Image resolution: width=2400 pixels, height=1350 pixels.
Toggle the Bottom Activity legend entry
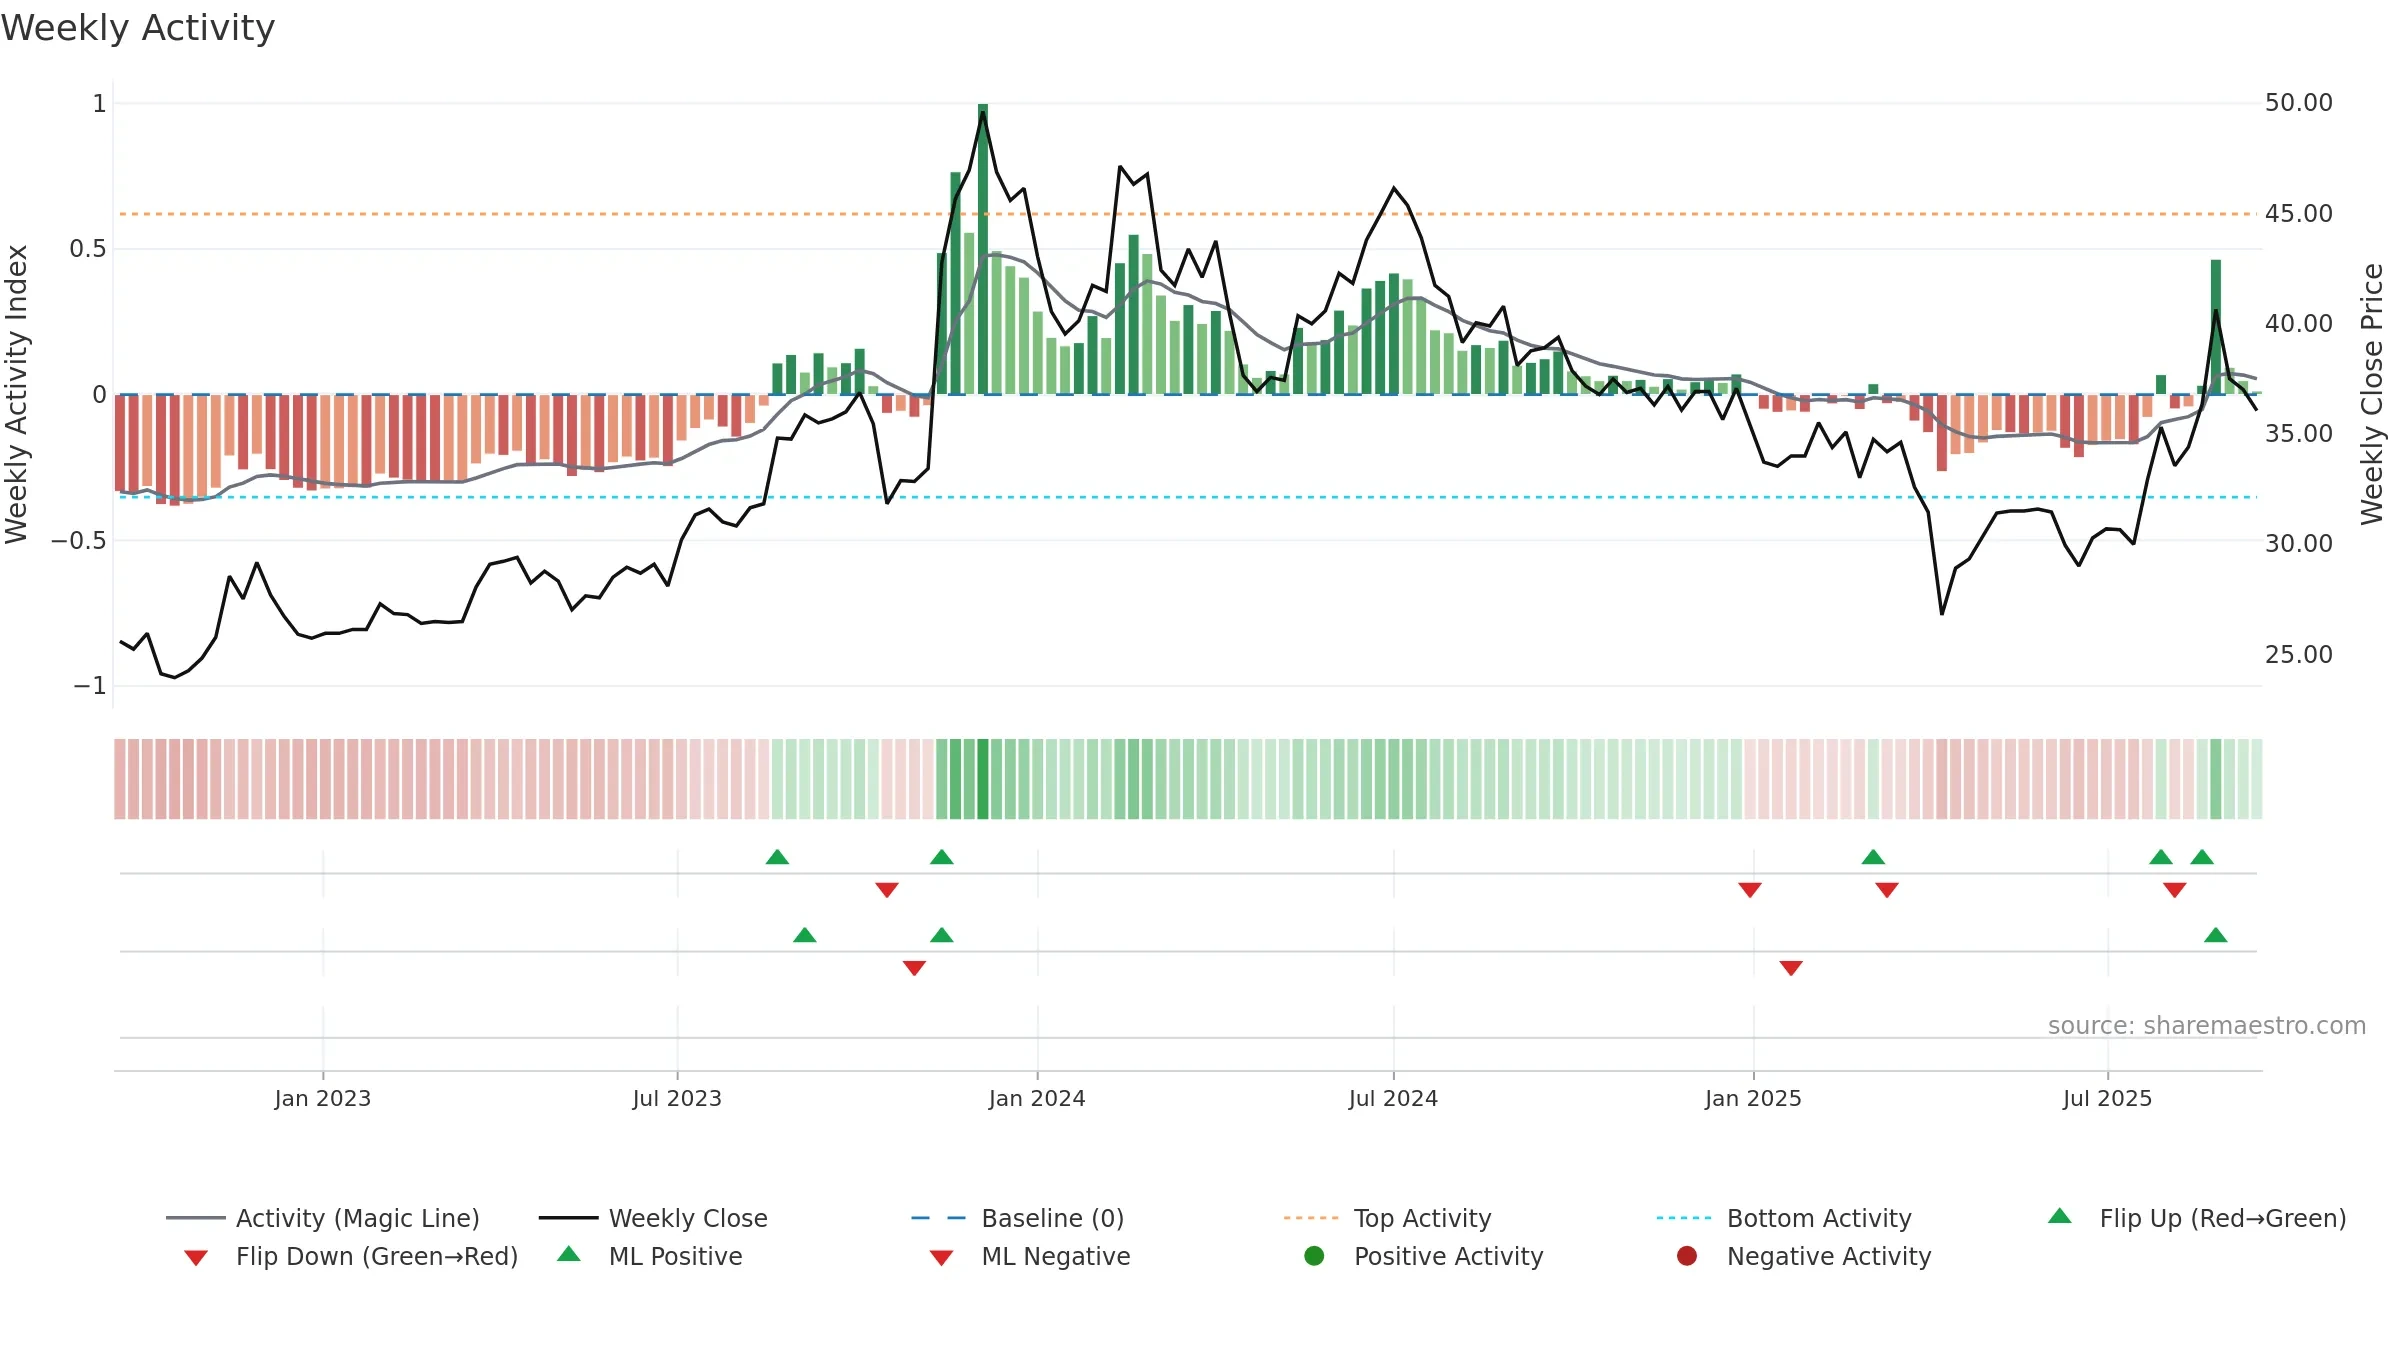tap(1784, 1218)
